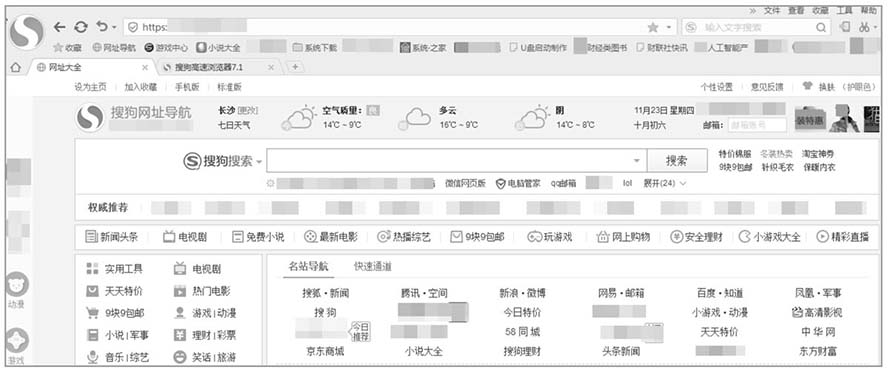Open 最新电影 category
The width and height of the screenshot is (890, 371).
[331, 237]
